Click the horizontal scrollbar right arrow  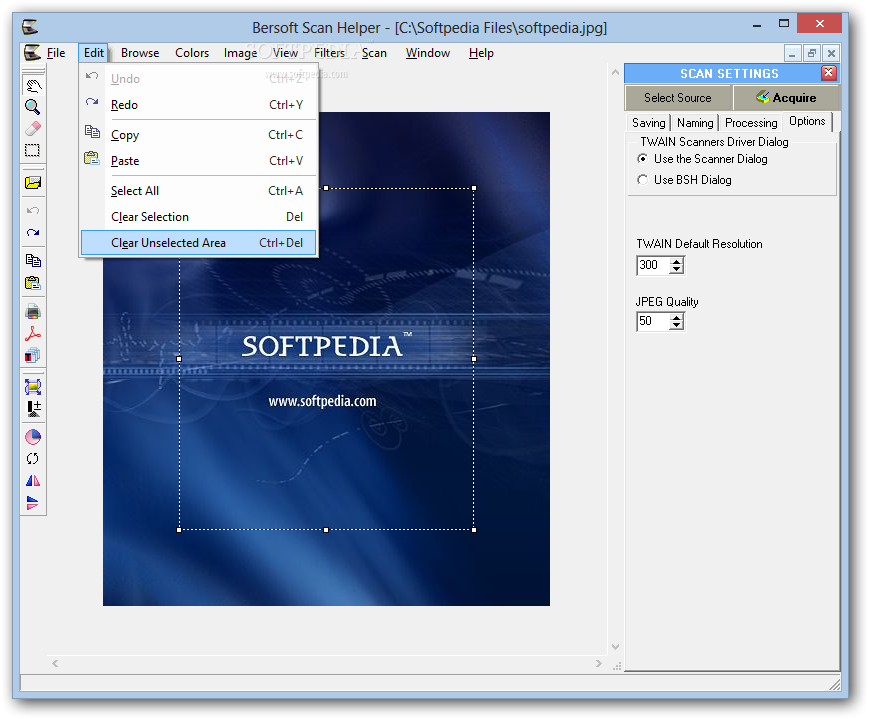pyautogui.click(x=599, y=663)
